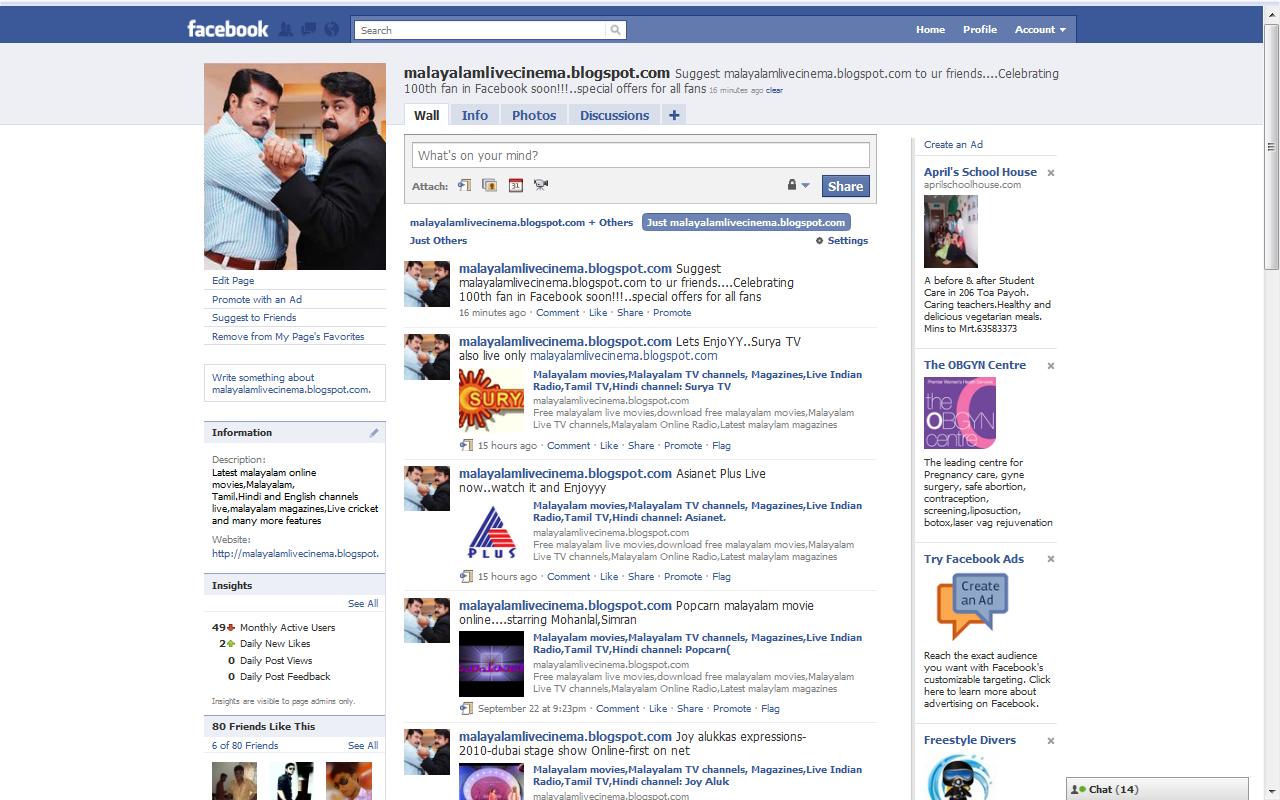This screenshot has height=800, width=1280.
Task: Click the Share button
Action: click(845, 185)
